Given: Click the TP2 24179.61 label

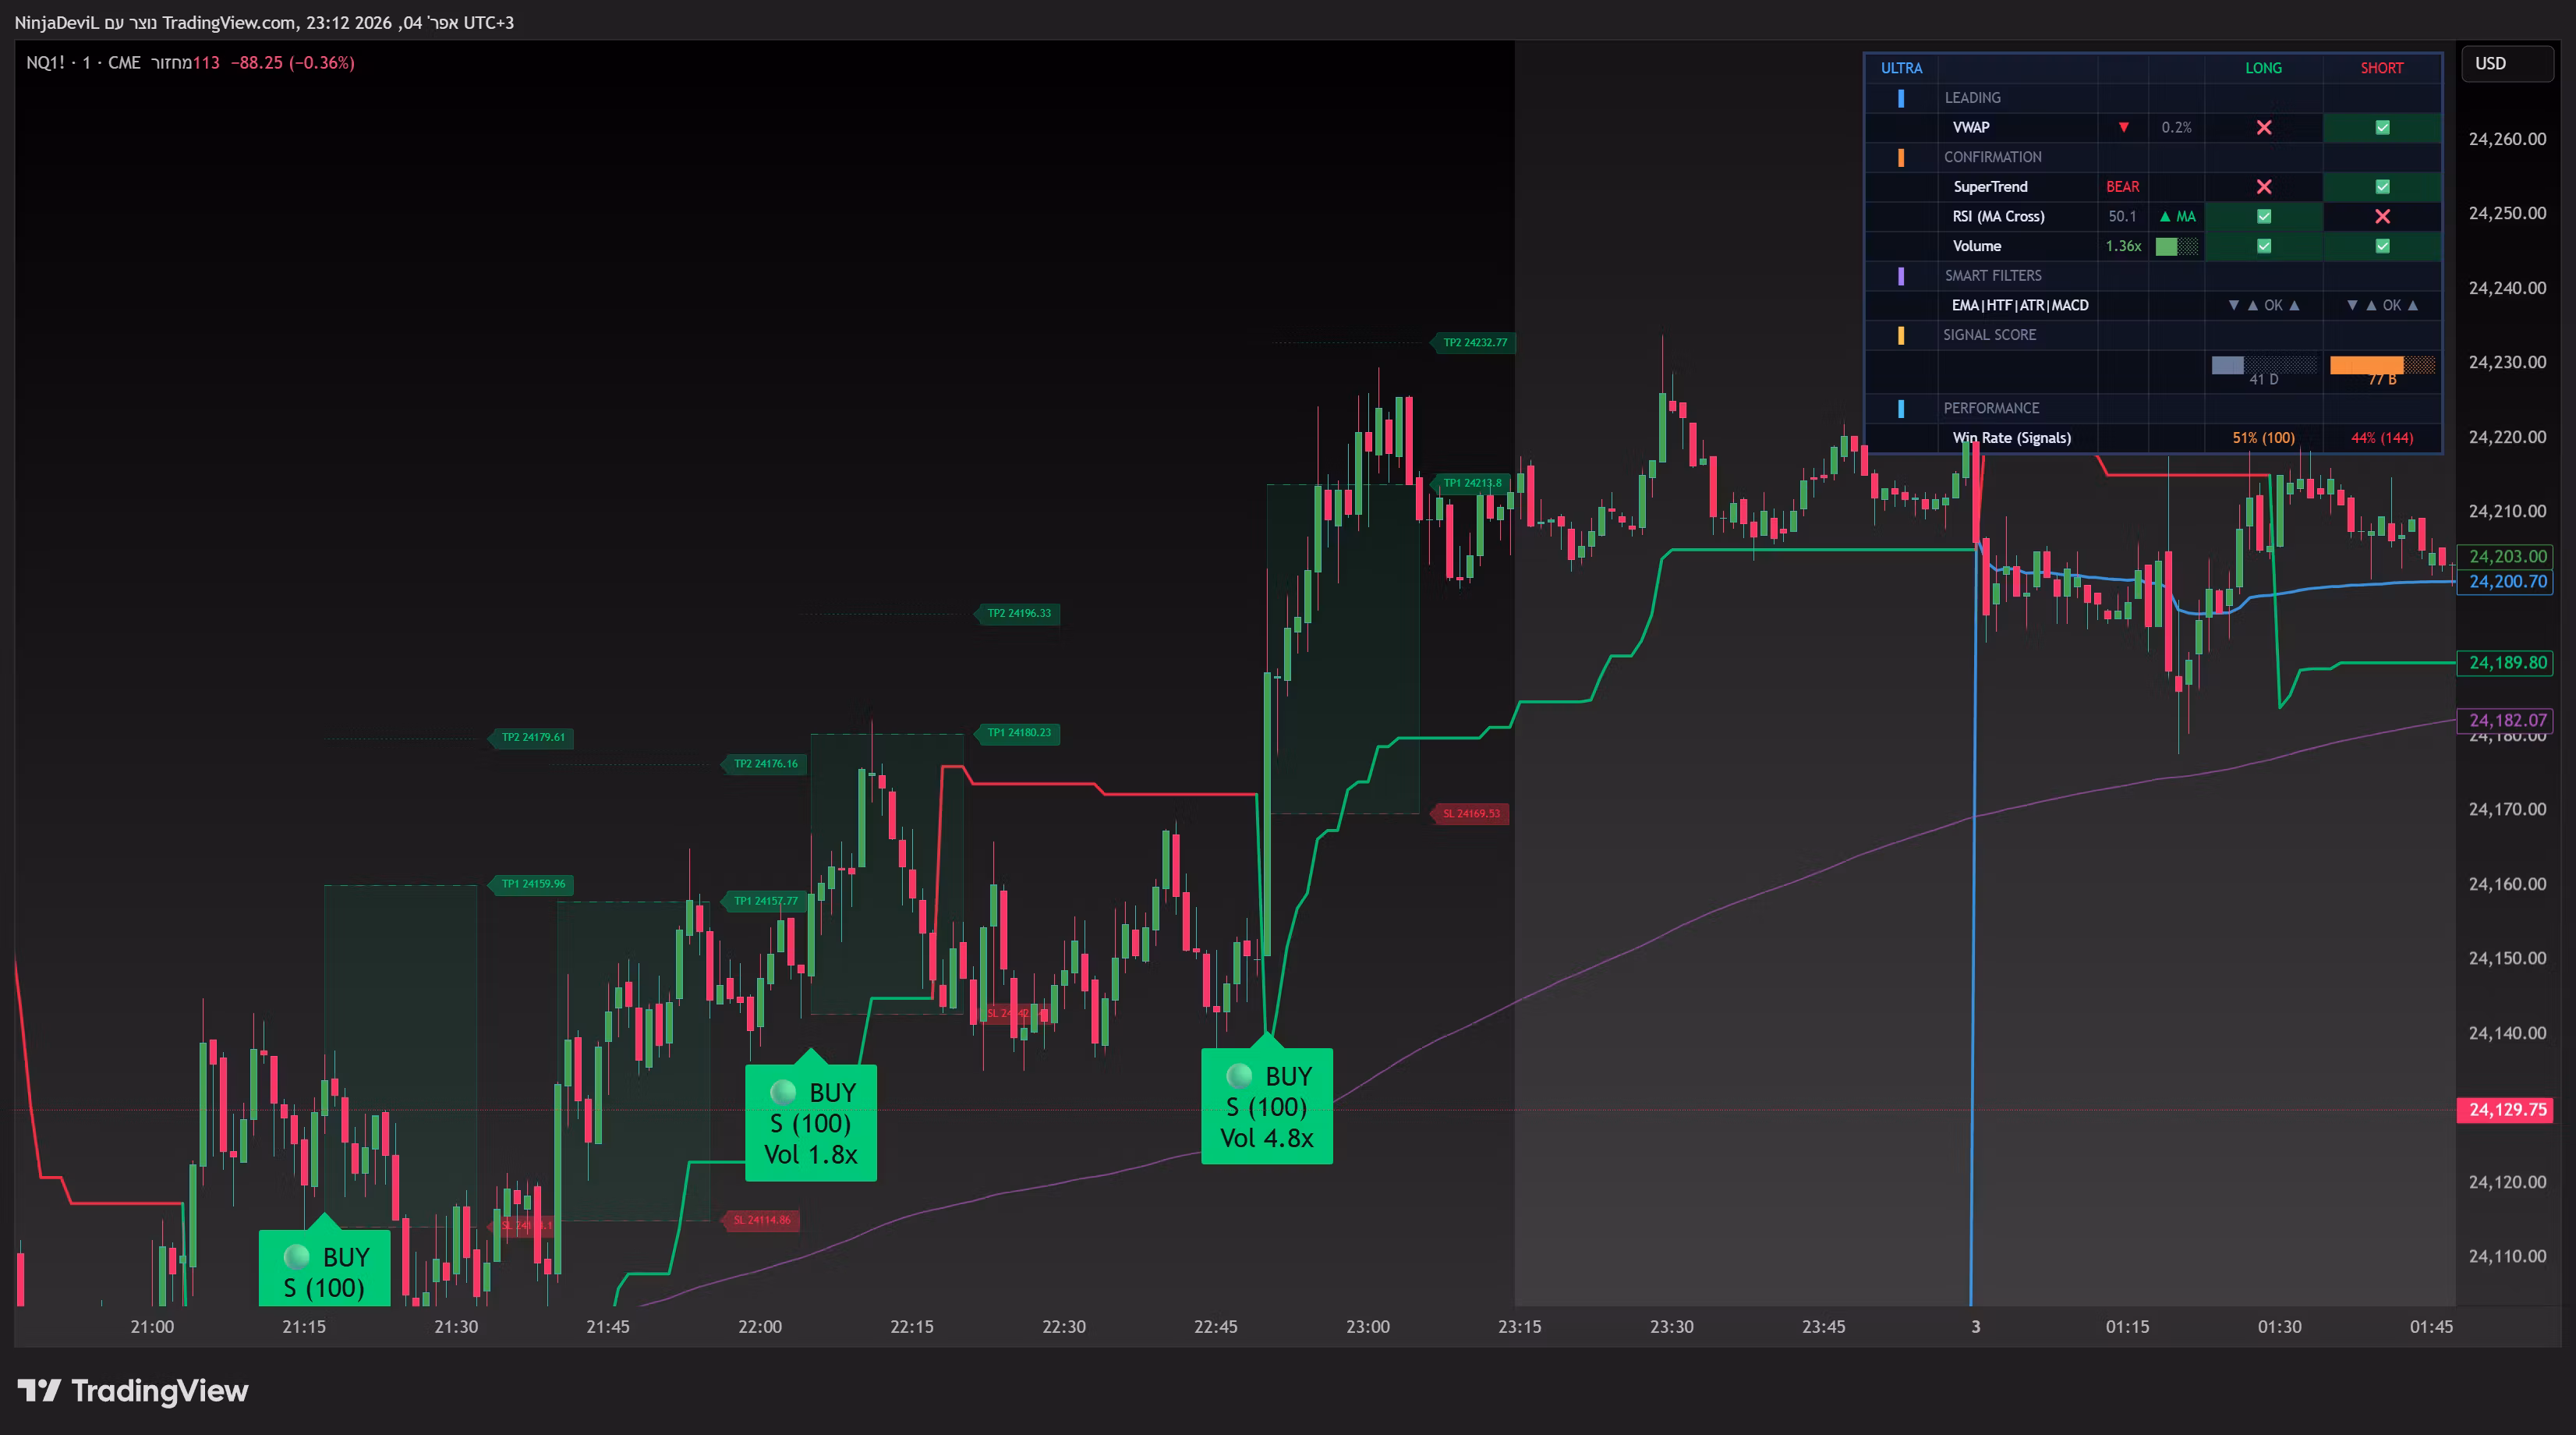Looking at the screenshot, I should (532, 738).
